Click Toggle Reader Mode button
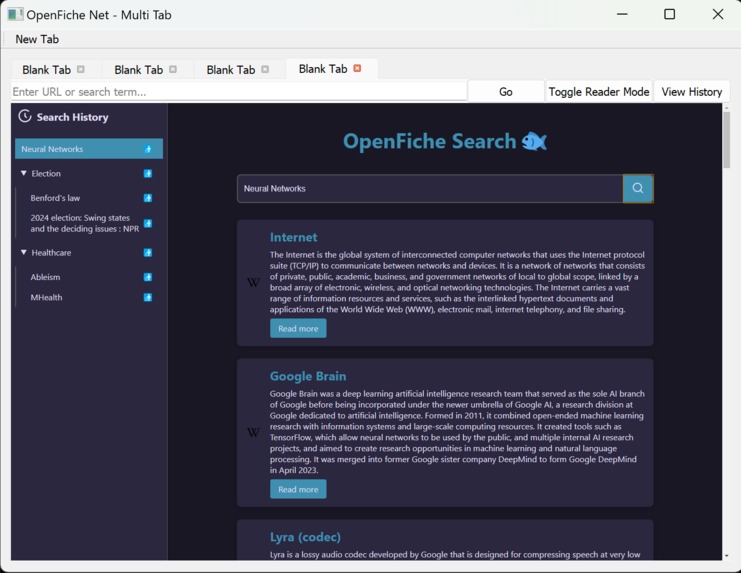 tap(599, 92)
